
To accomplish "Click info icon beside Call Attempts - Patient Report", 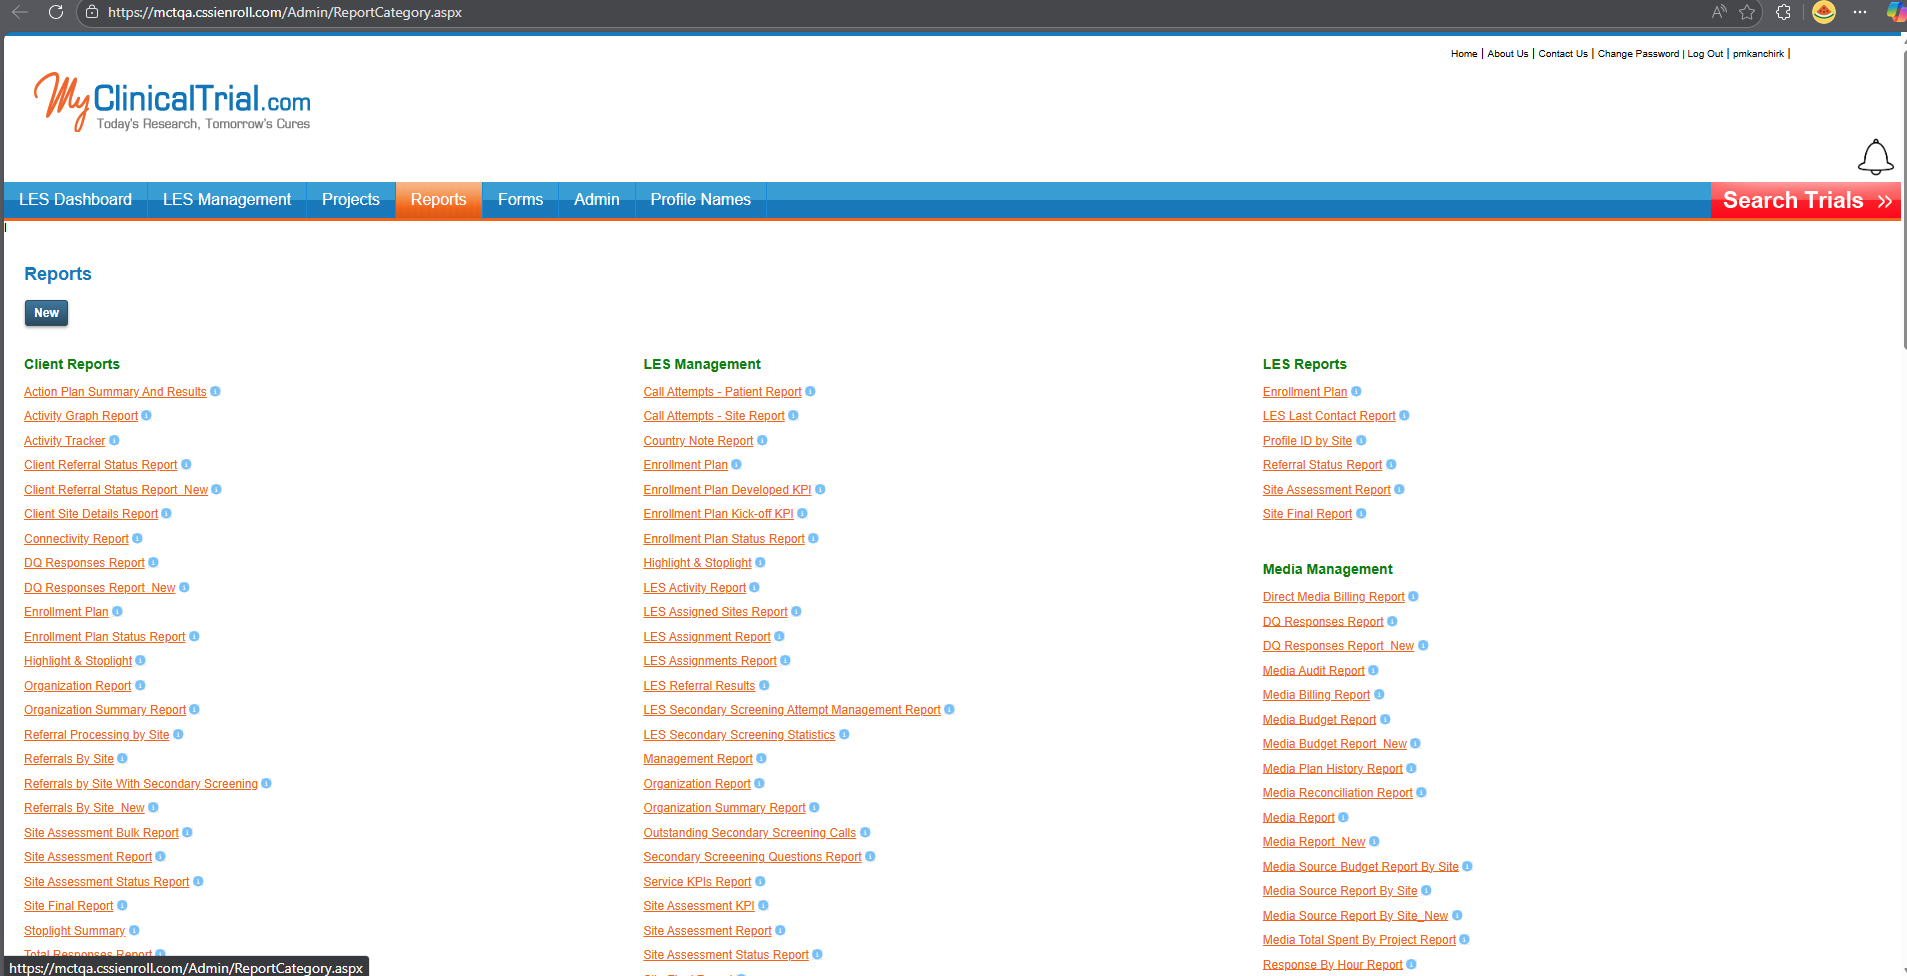I will [x=810, y=391].
